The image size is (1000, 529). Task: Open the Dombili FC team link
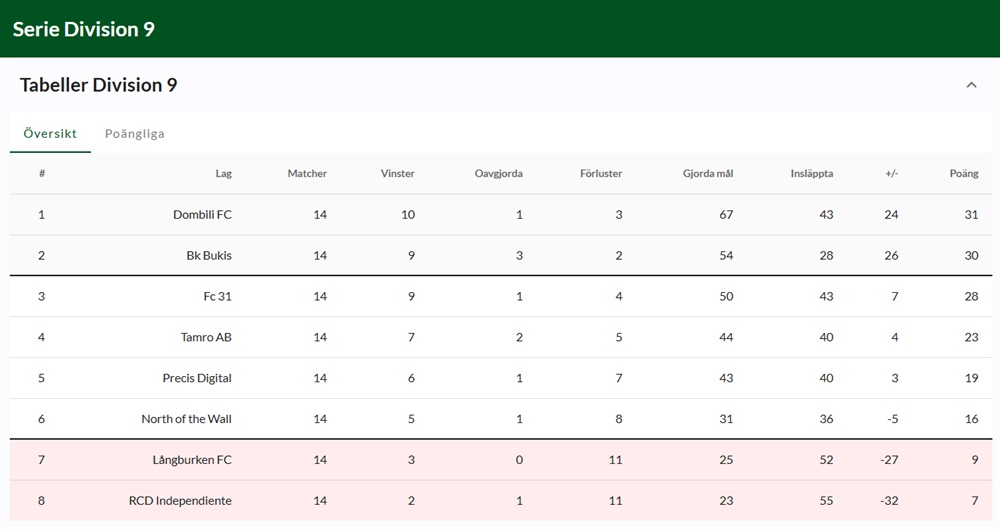(202, 215)
